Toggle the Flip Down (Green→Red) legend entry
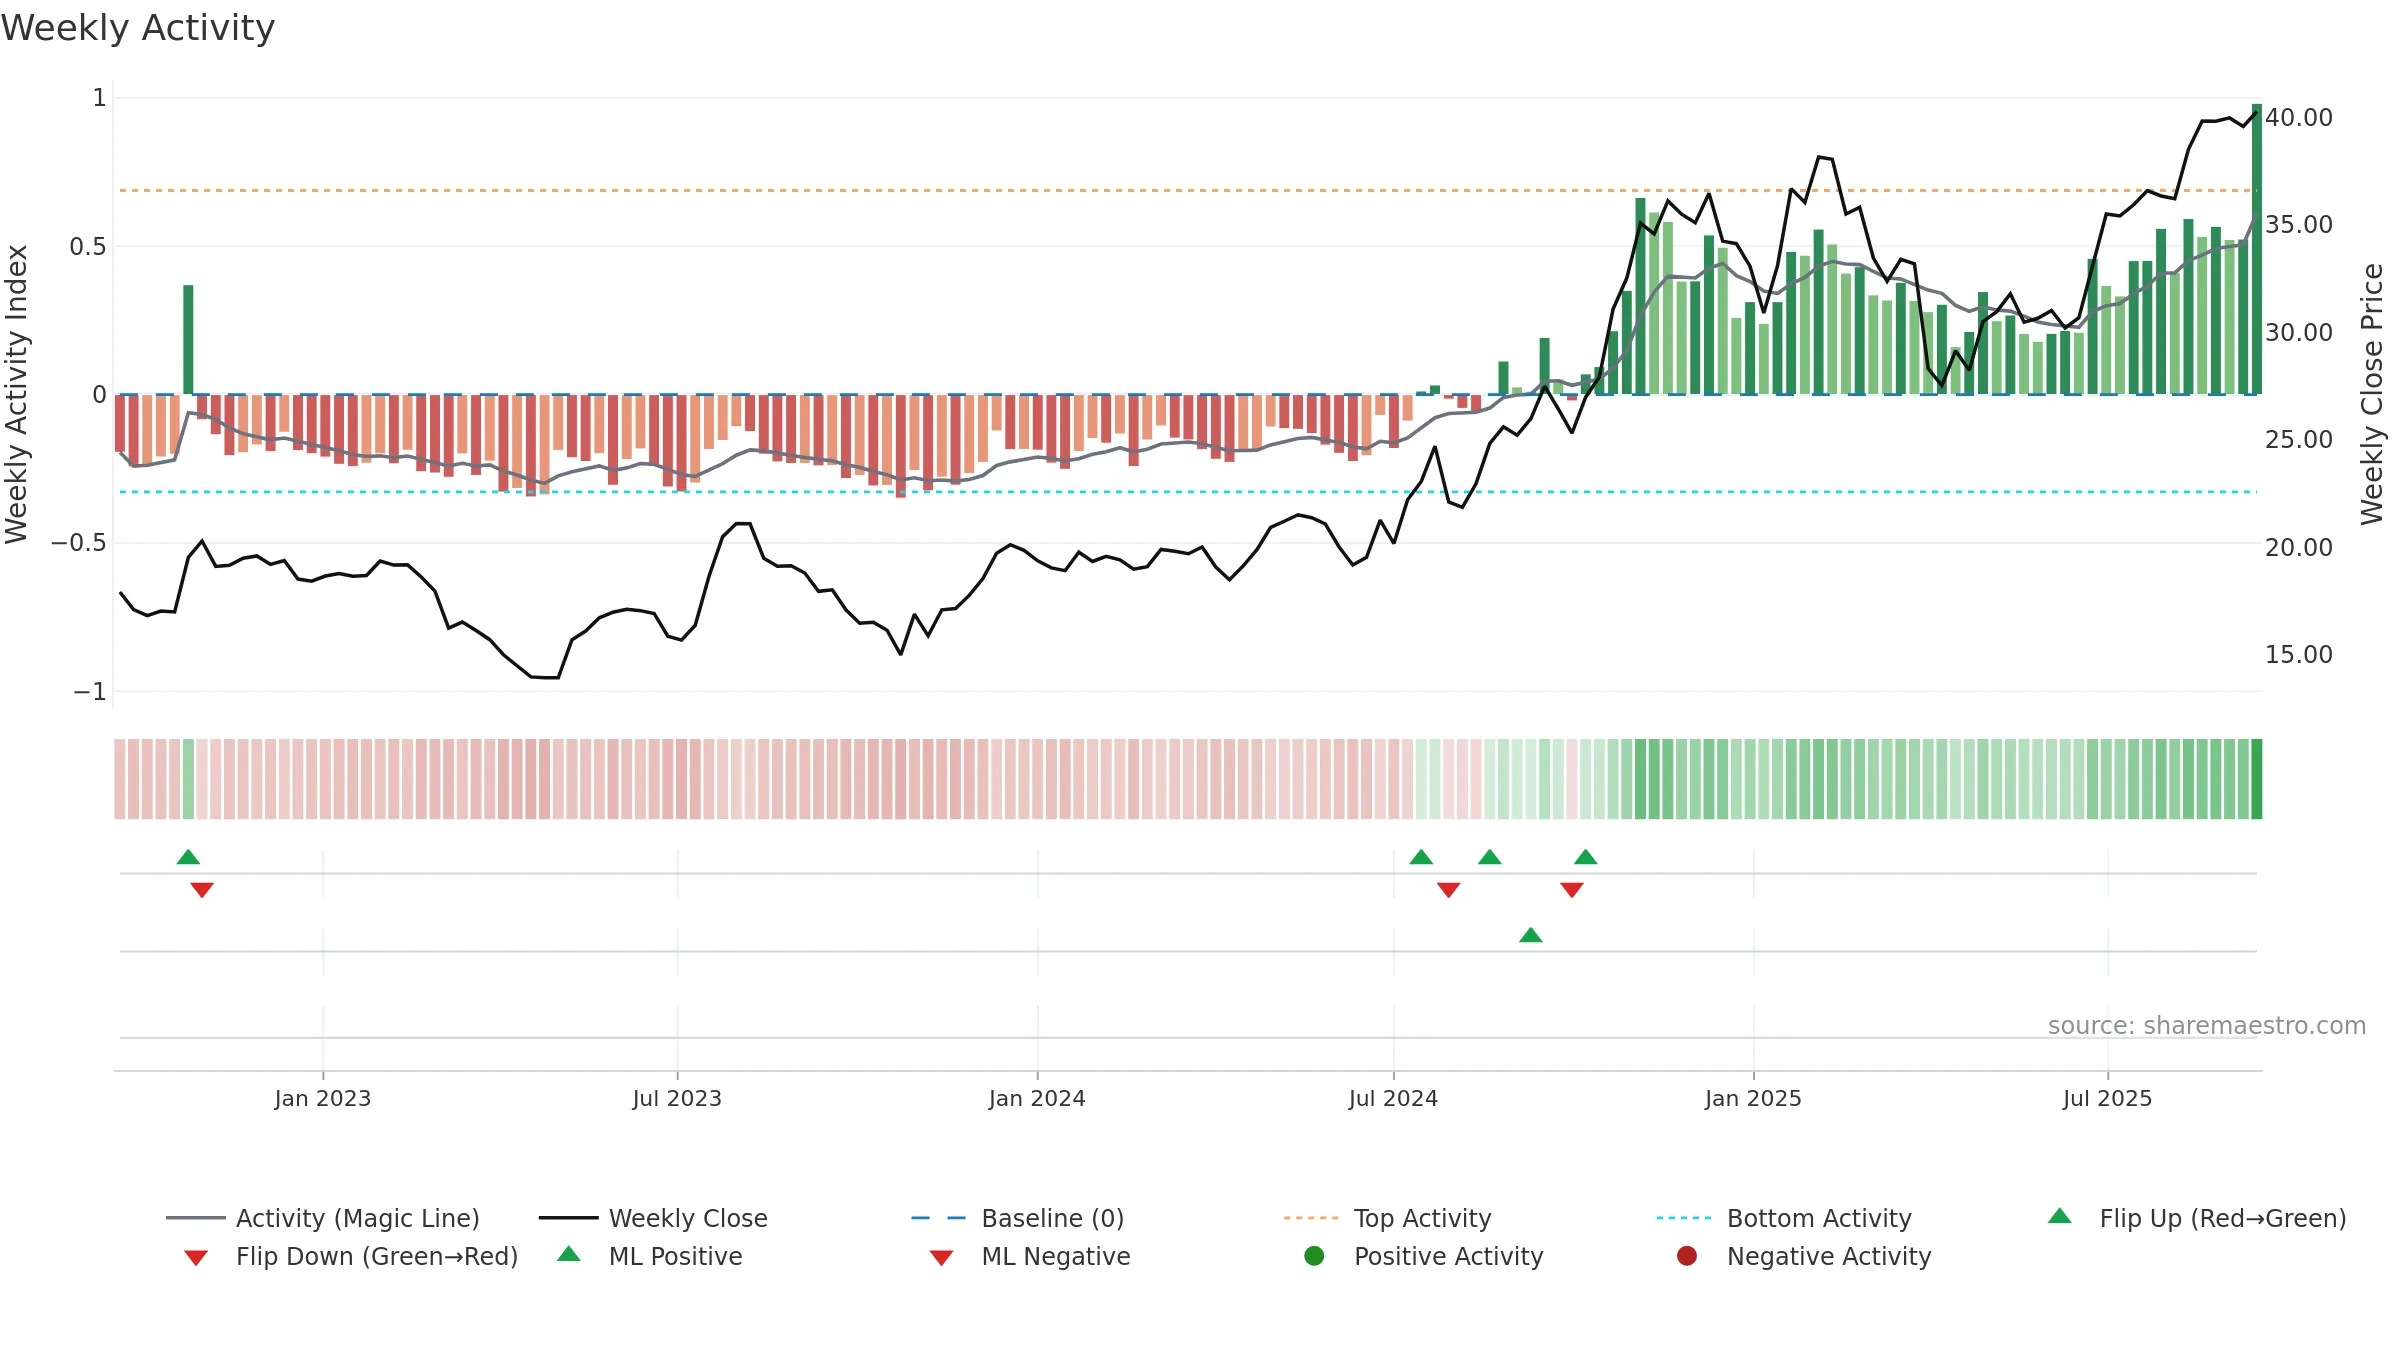The image size is (2400, 1350). pyautogui.click(x=351, y=1256)
